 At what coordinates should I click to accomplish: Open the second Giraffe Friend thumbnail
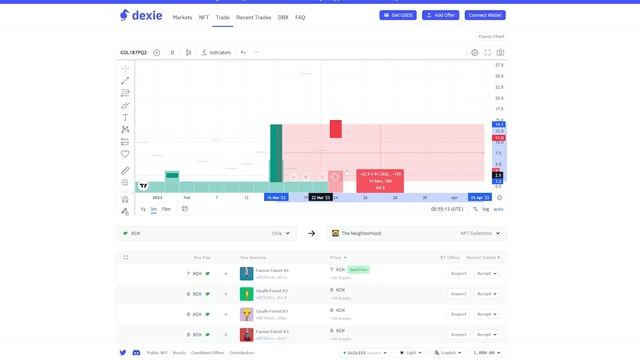click(247, 314)
